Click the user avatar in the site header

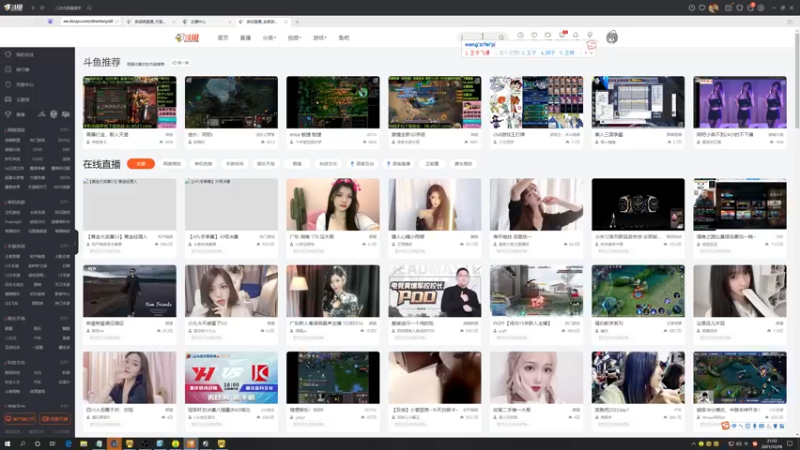click(x=612, y=37)
